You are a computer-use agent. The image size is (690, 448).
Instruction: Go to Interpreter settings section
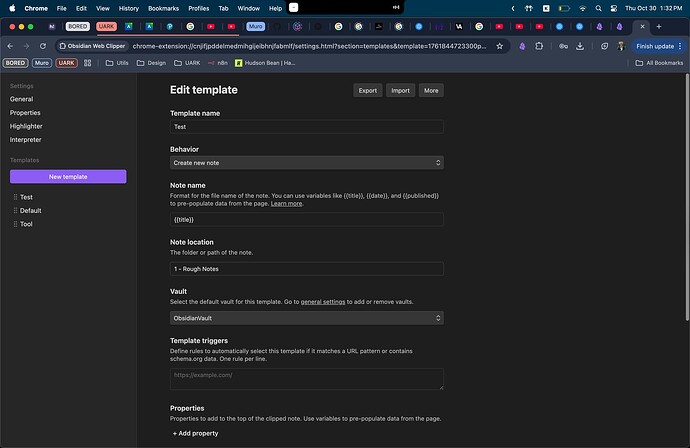click(26, 140)
